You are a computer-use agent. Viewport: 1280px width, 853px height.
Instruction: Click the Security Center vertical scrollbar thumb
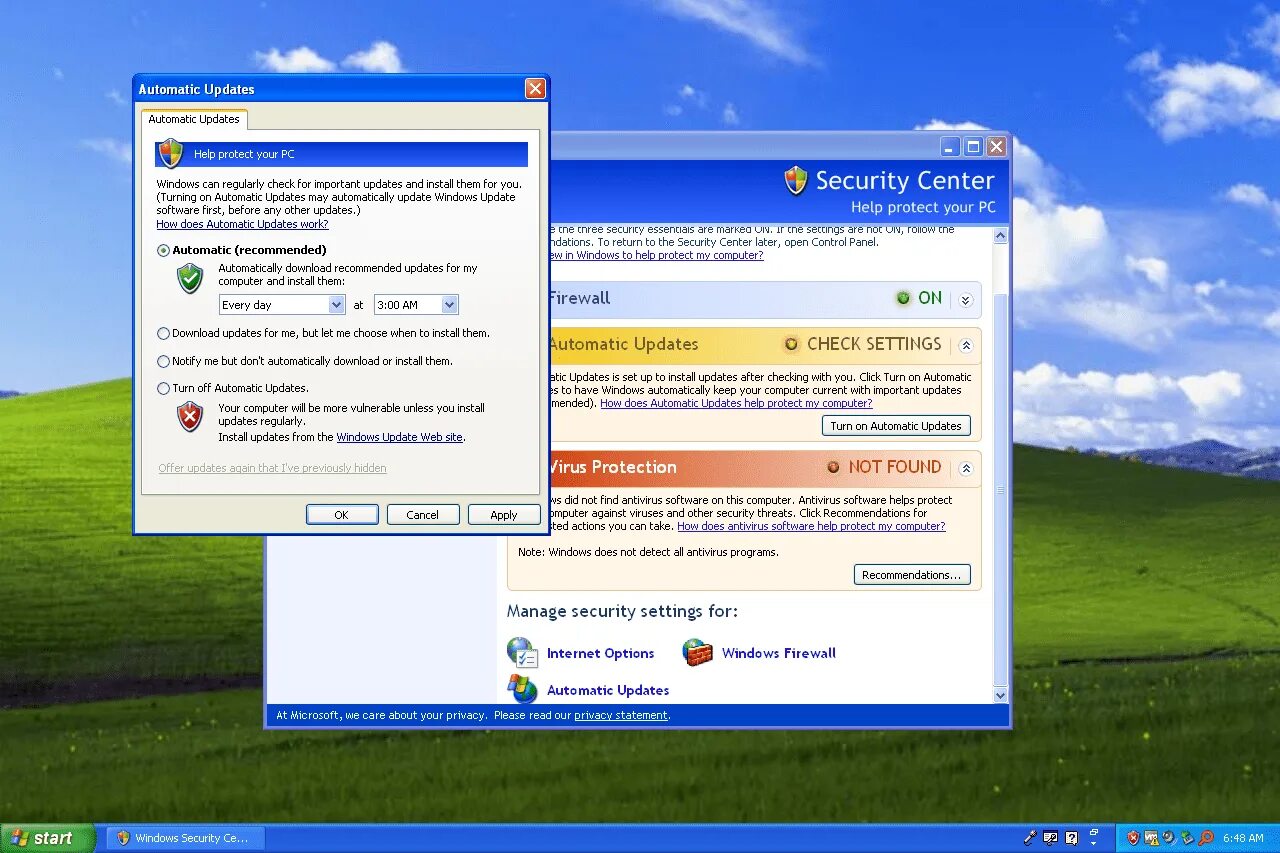(1000, 489)
